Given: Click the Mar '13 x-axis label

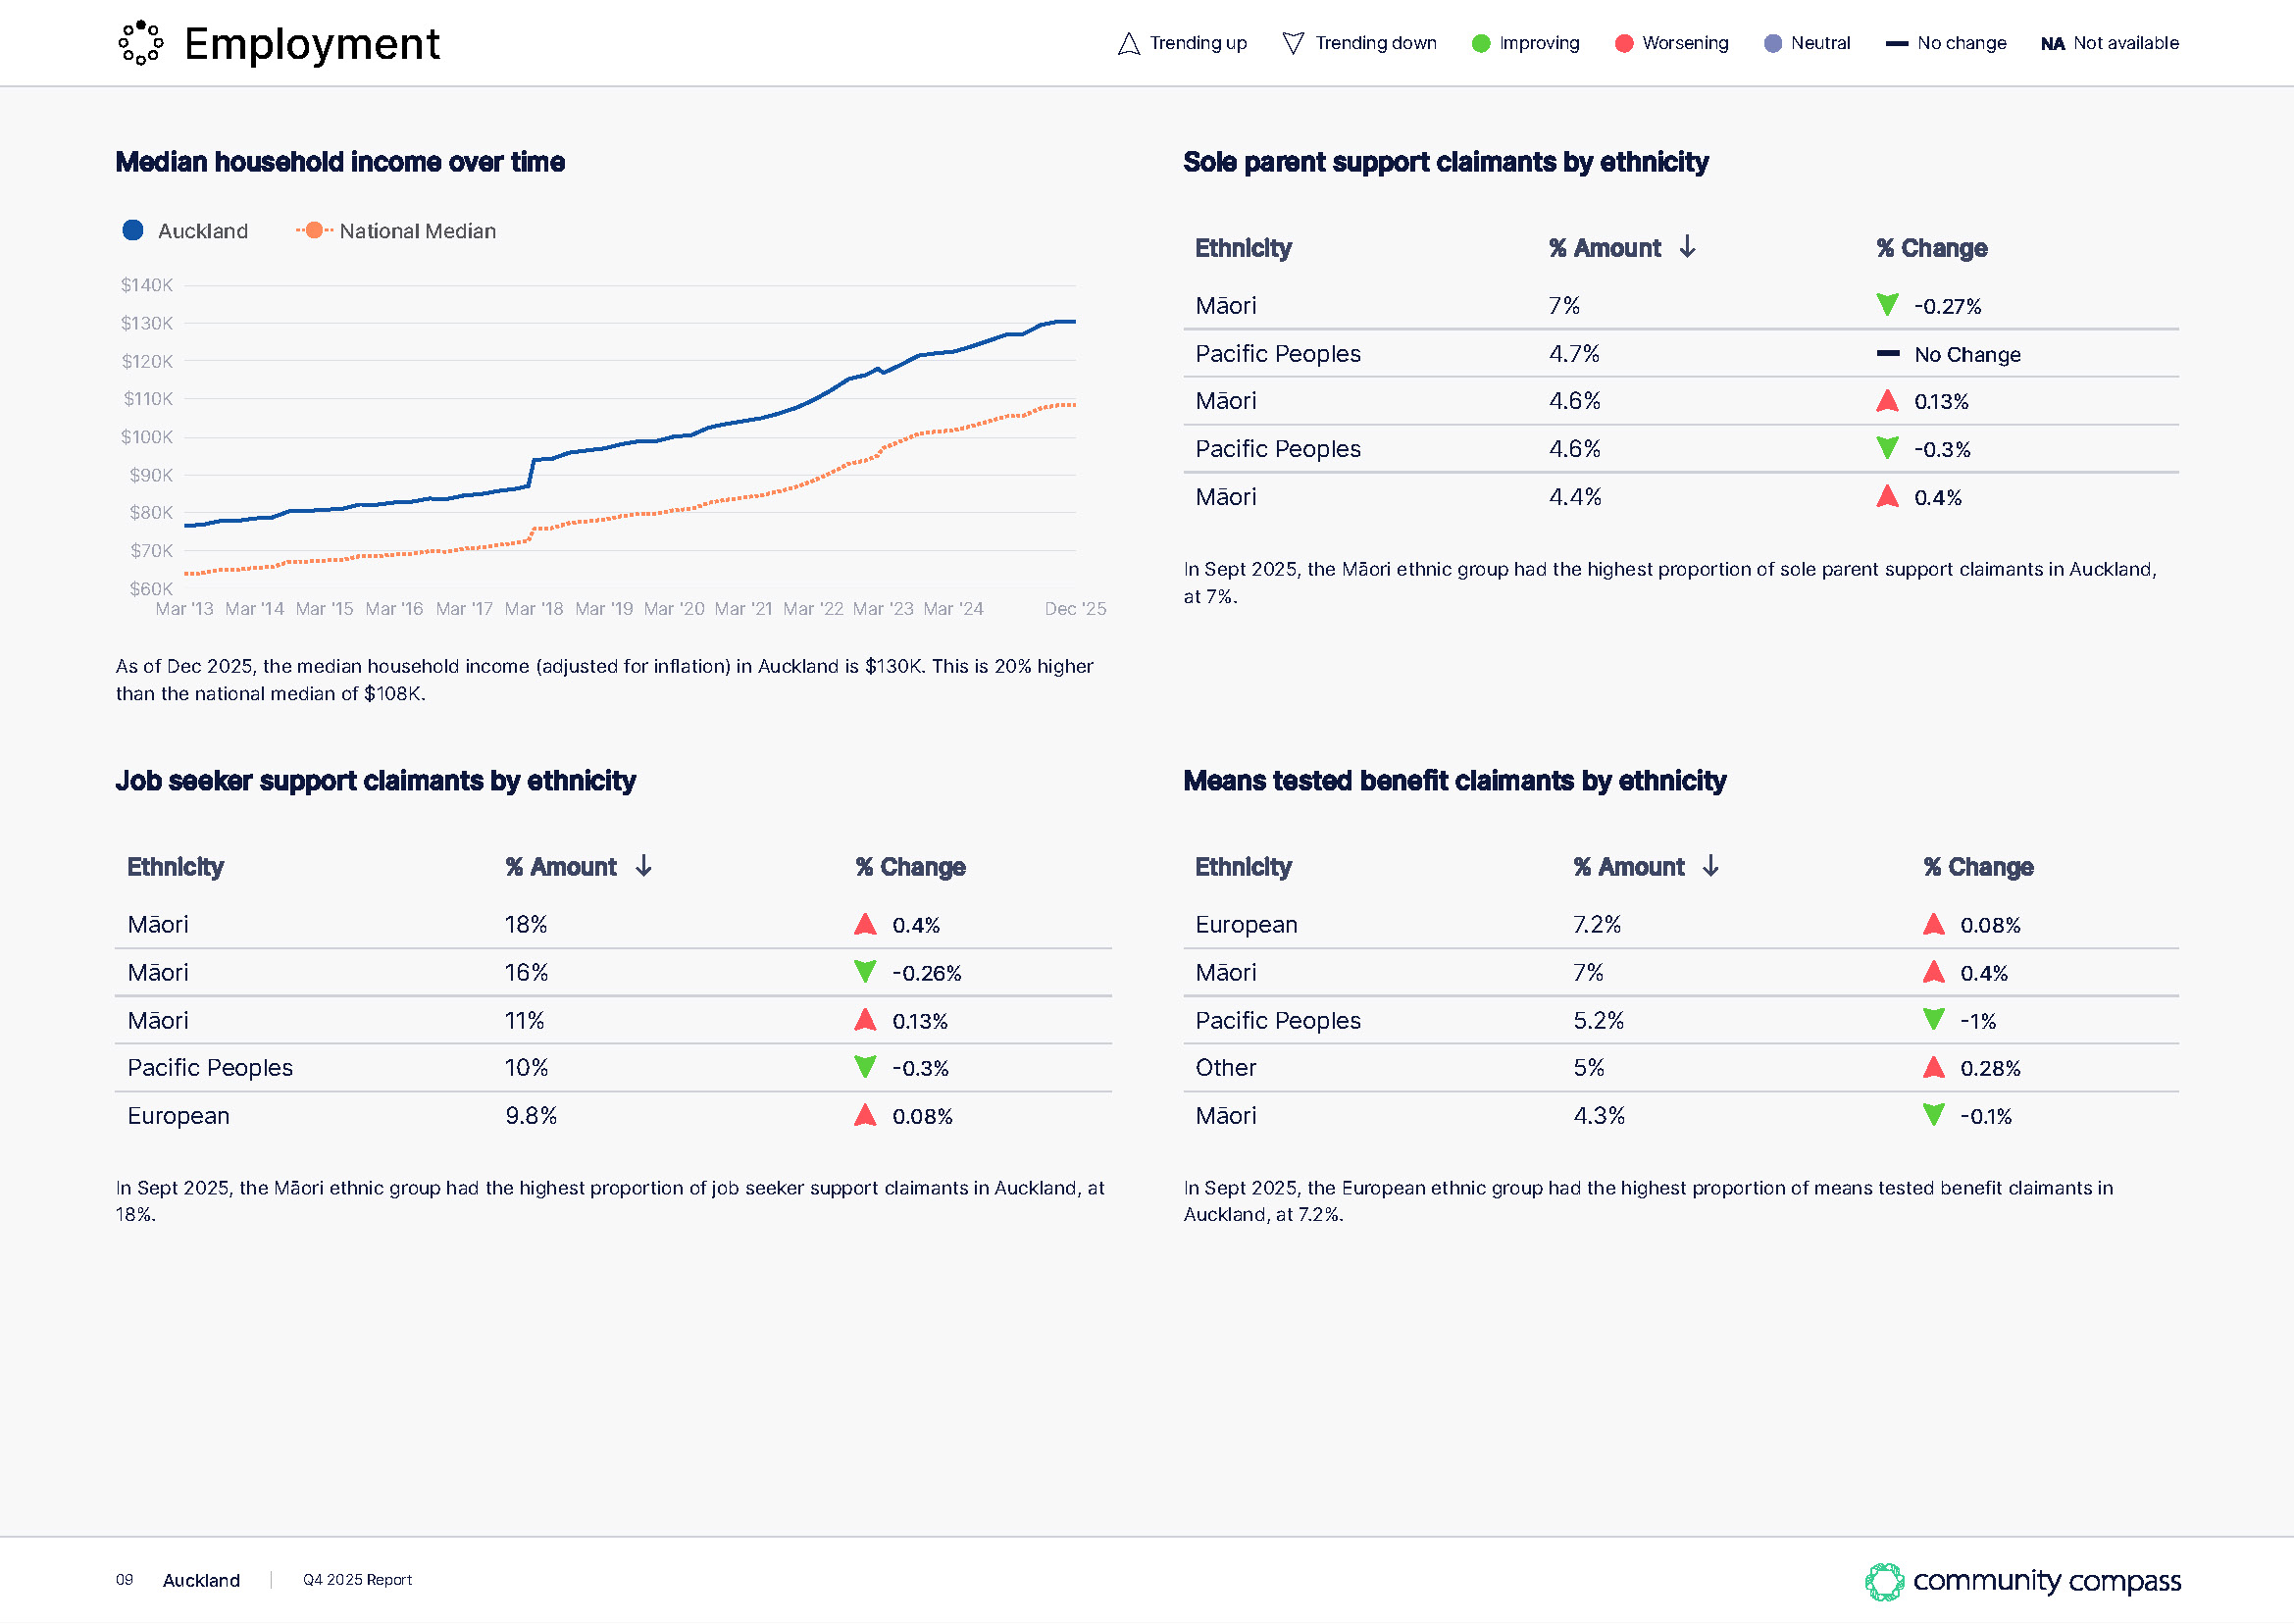Looking at the screenshot, I should tap(185, 609).
